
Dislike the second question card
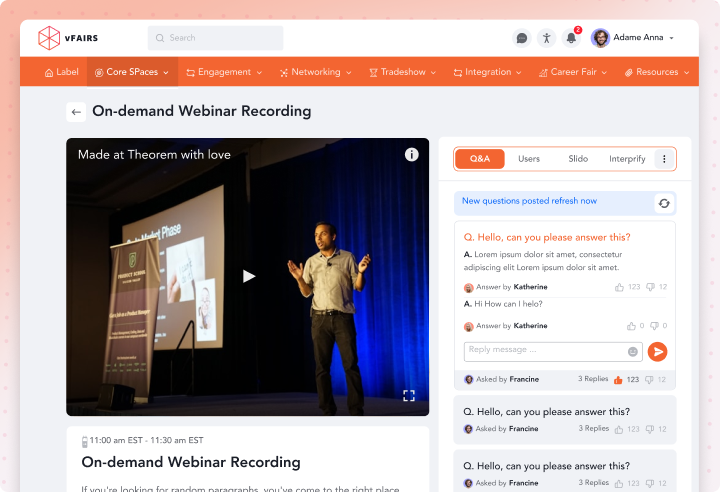click(x=650, y=430)
